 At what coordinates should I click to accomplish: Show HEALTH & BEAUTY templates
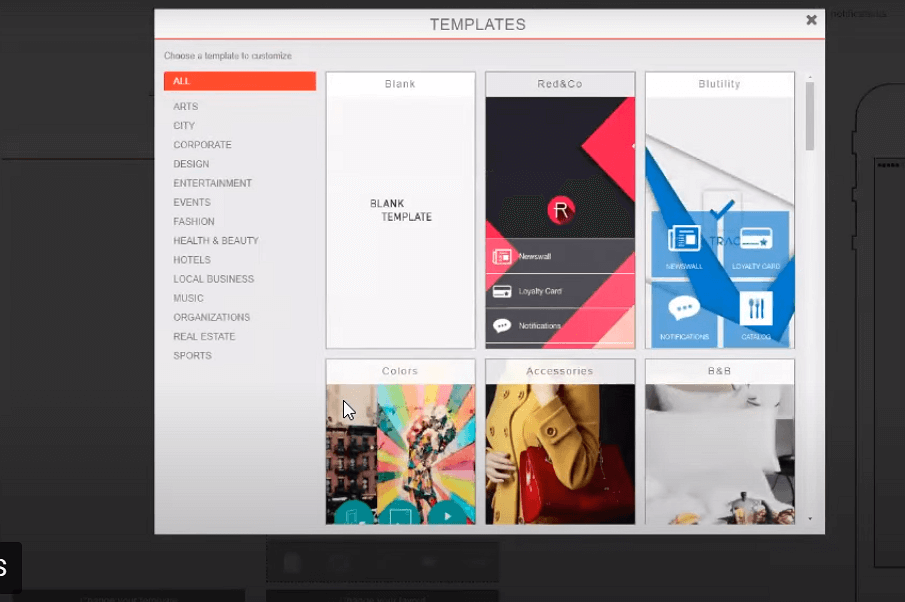[216, 241]
